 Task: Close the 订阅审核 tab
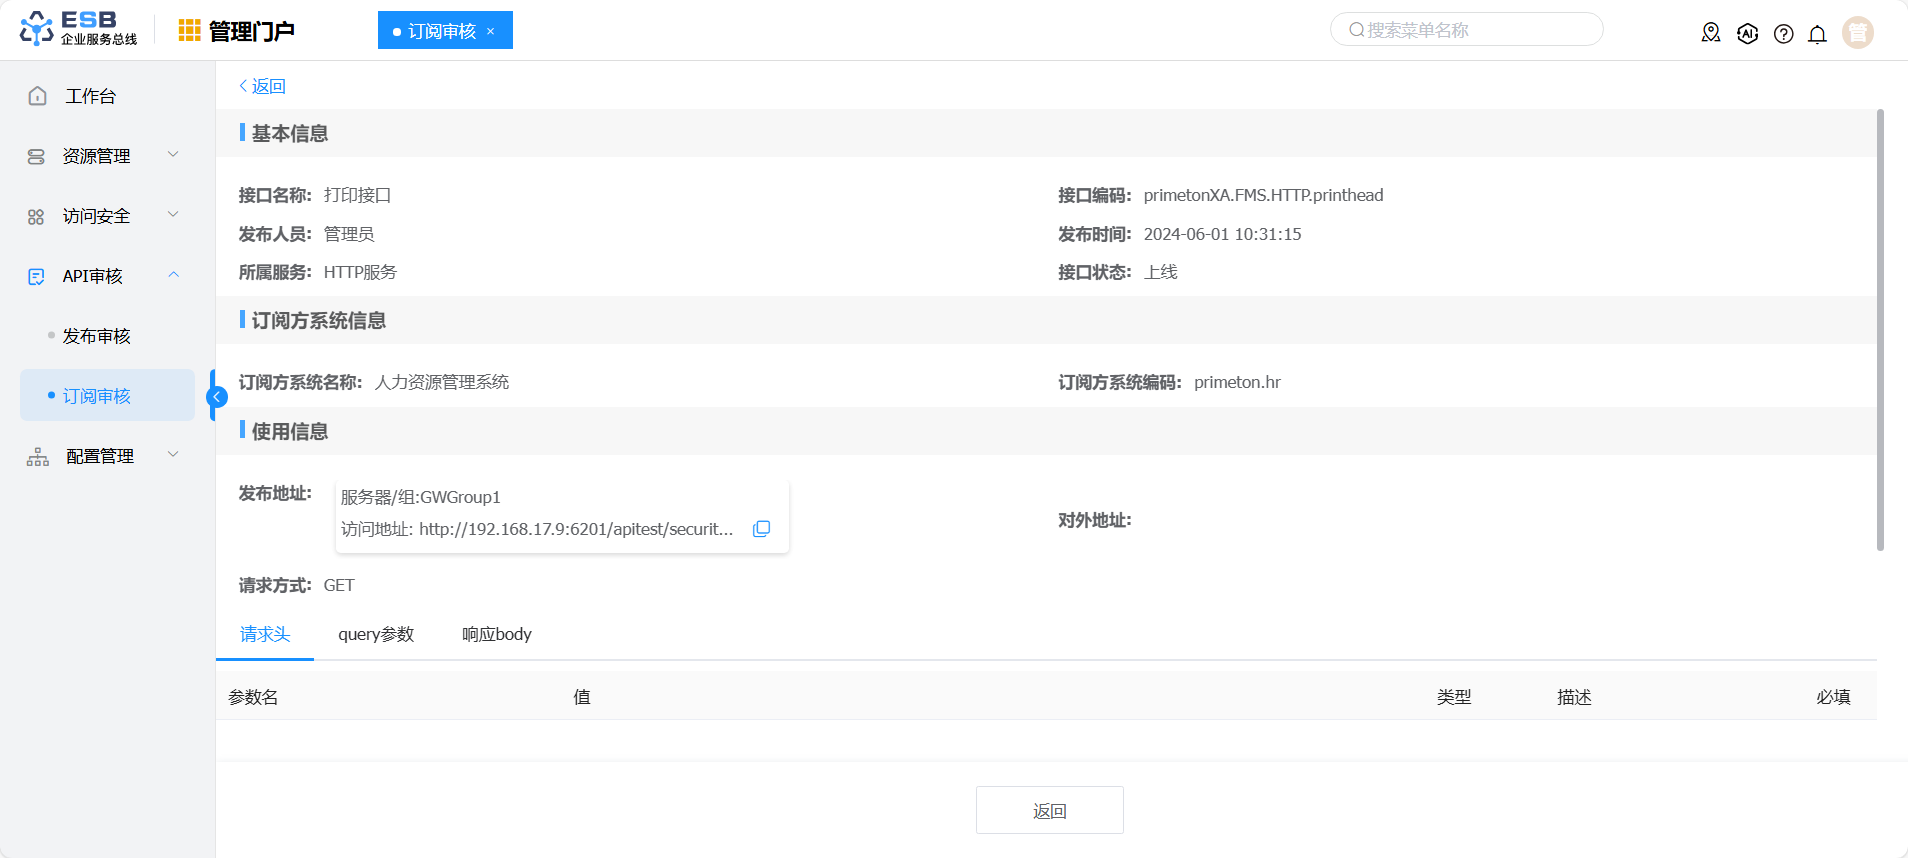tap(491, 31)
